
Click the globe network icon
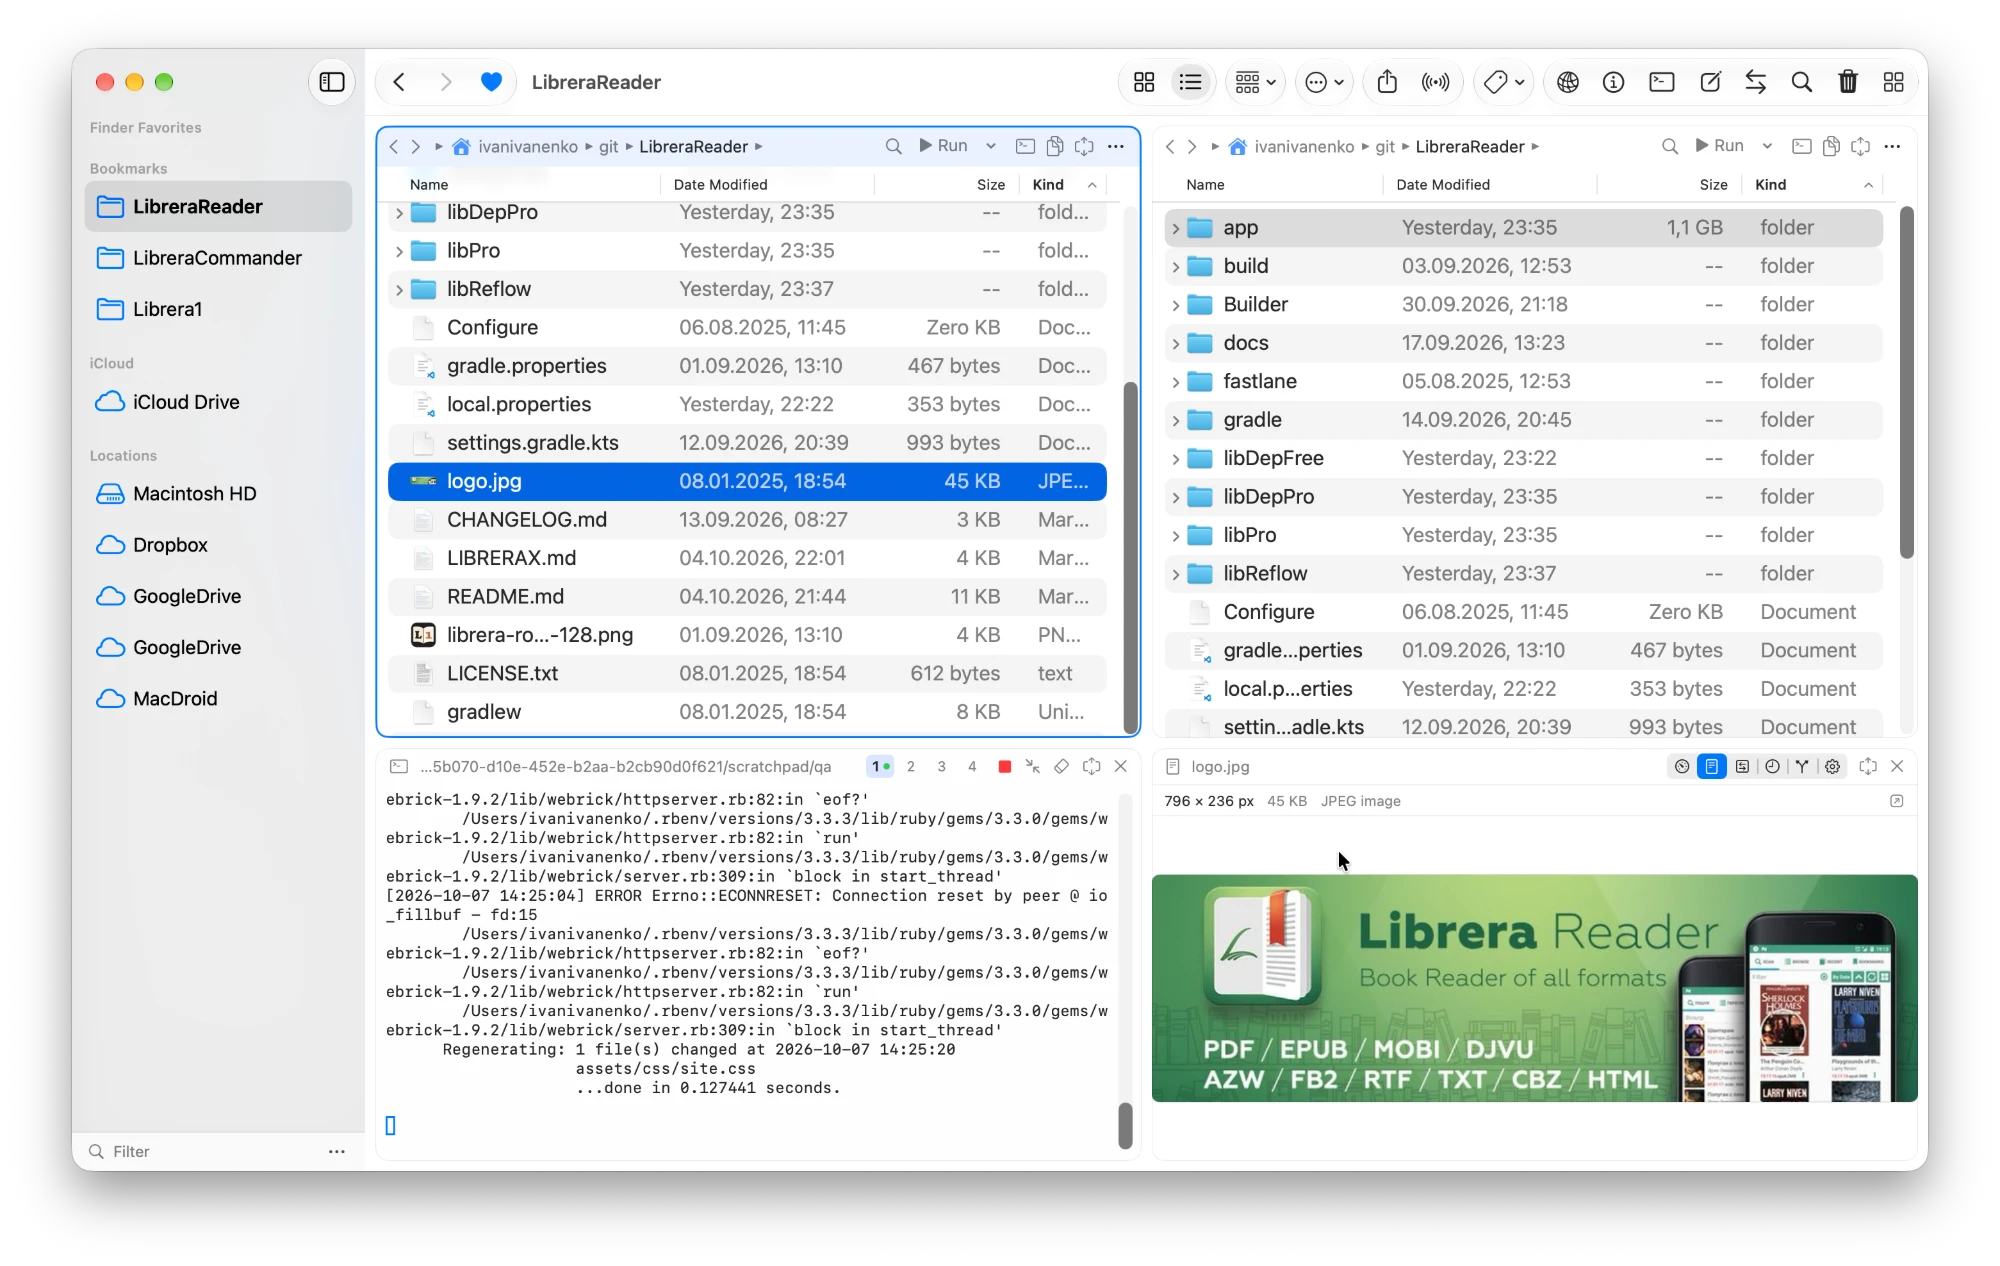pos(1567,82)
